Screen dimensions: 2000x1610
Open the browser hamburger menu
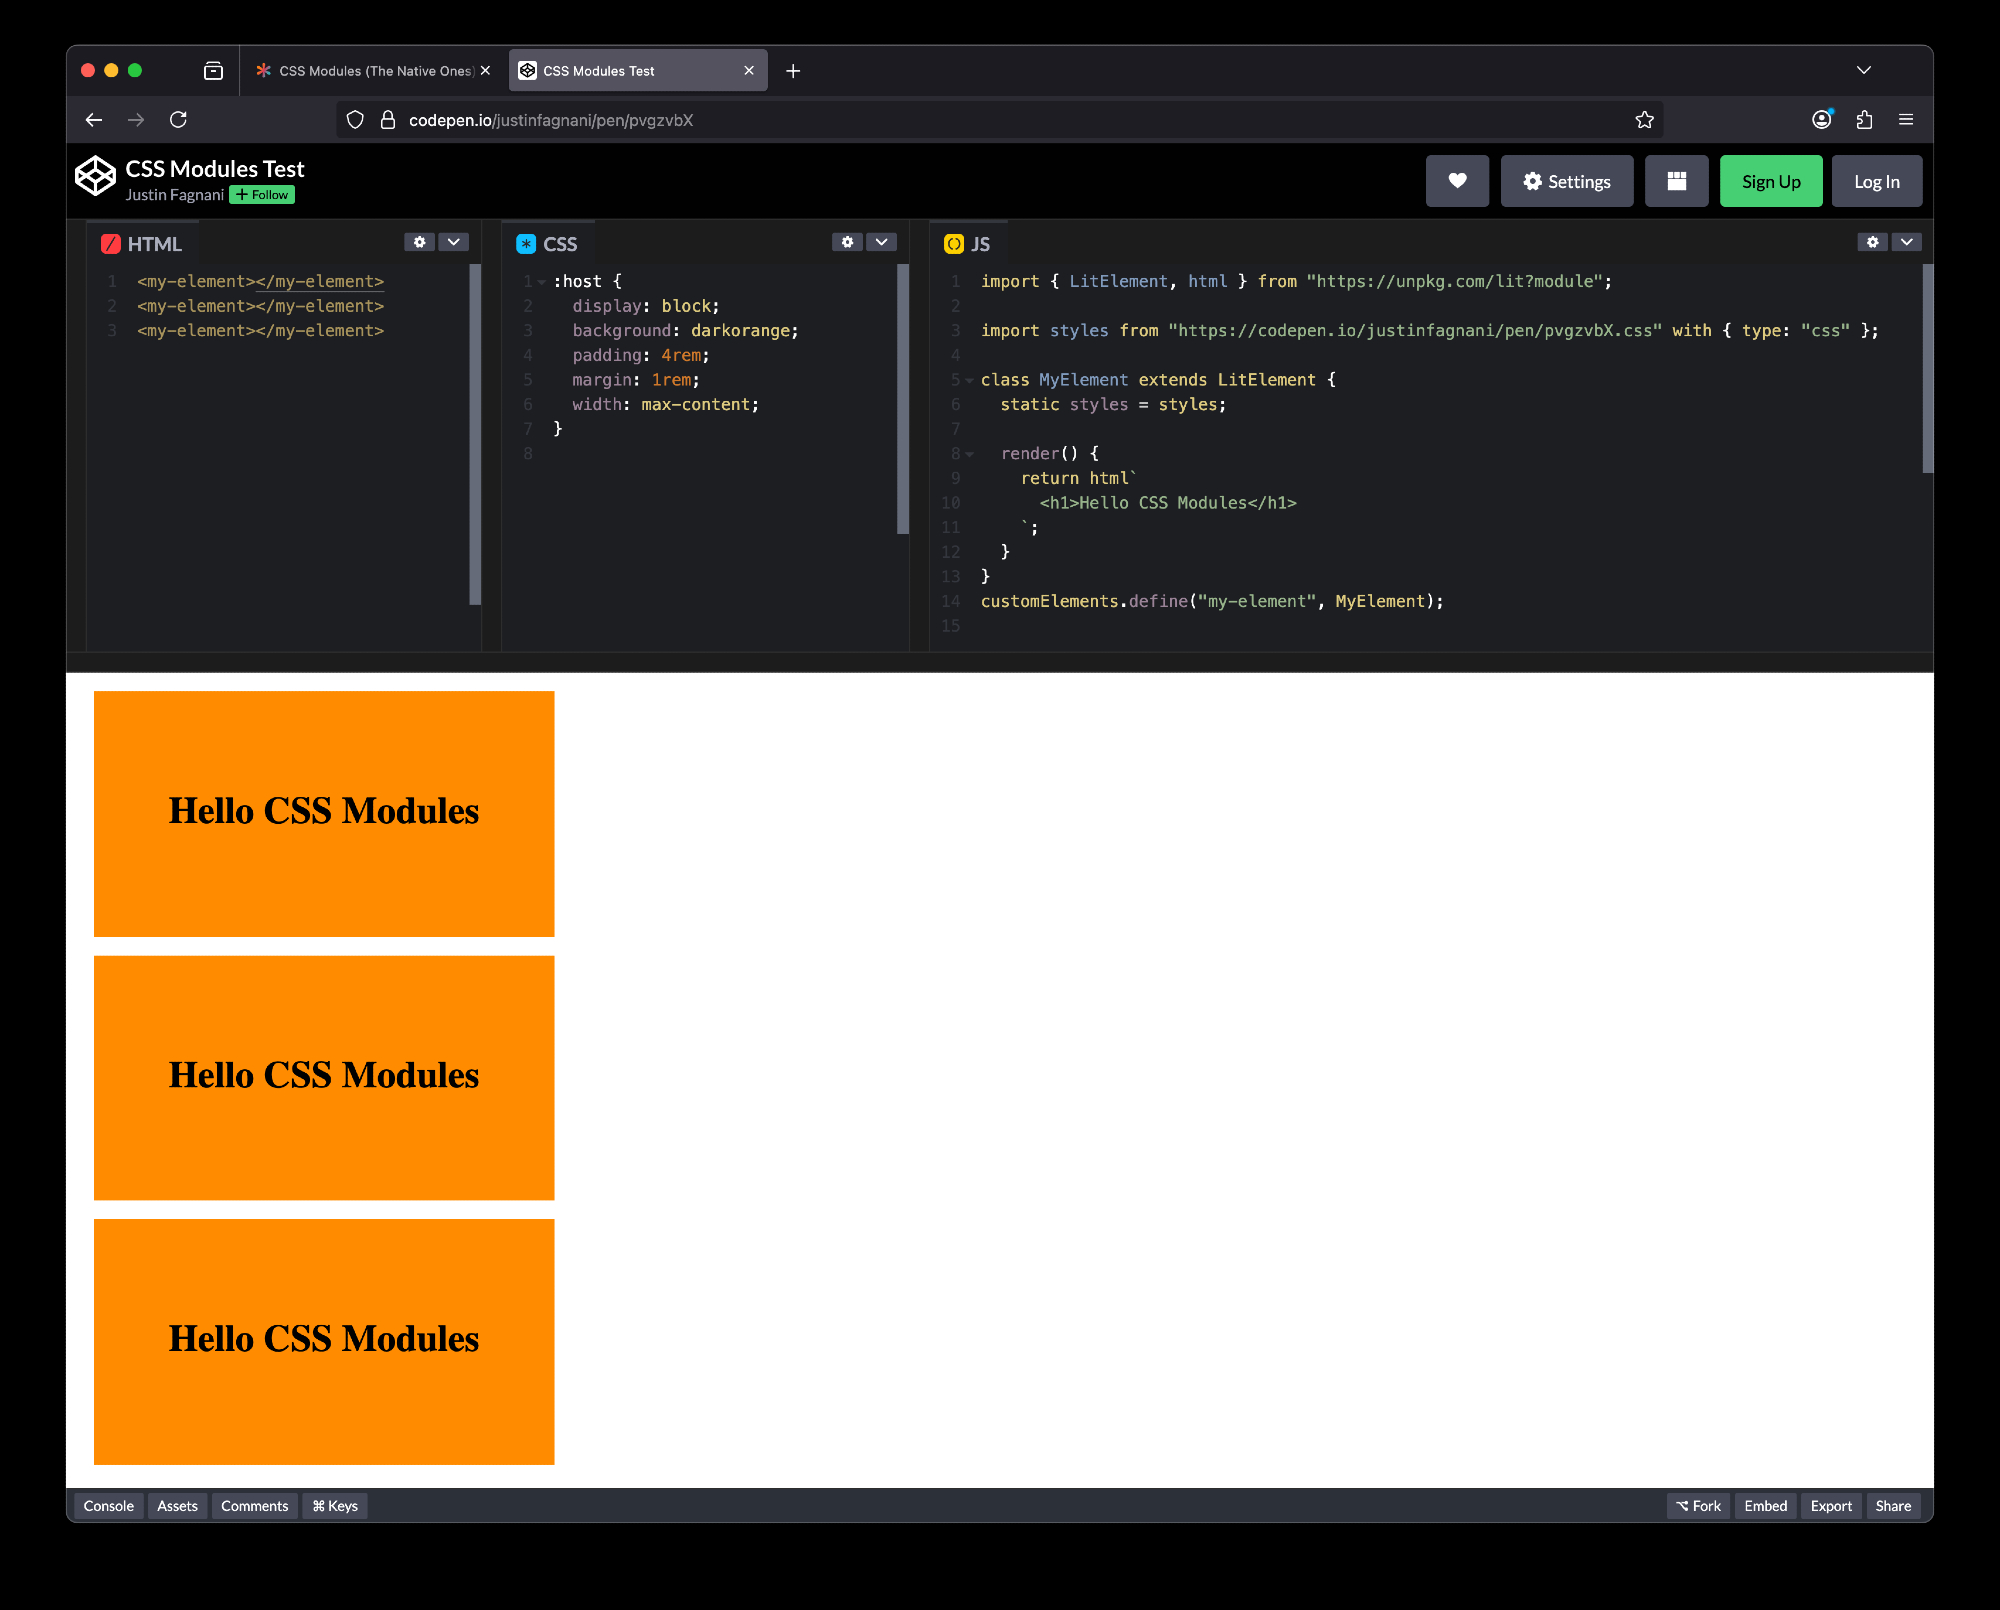pyautogui.click(x=1906, y=120)
